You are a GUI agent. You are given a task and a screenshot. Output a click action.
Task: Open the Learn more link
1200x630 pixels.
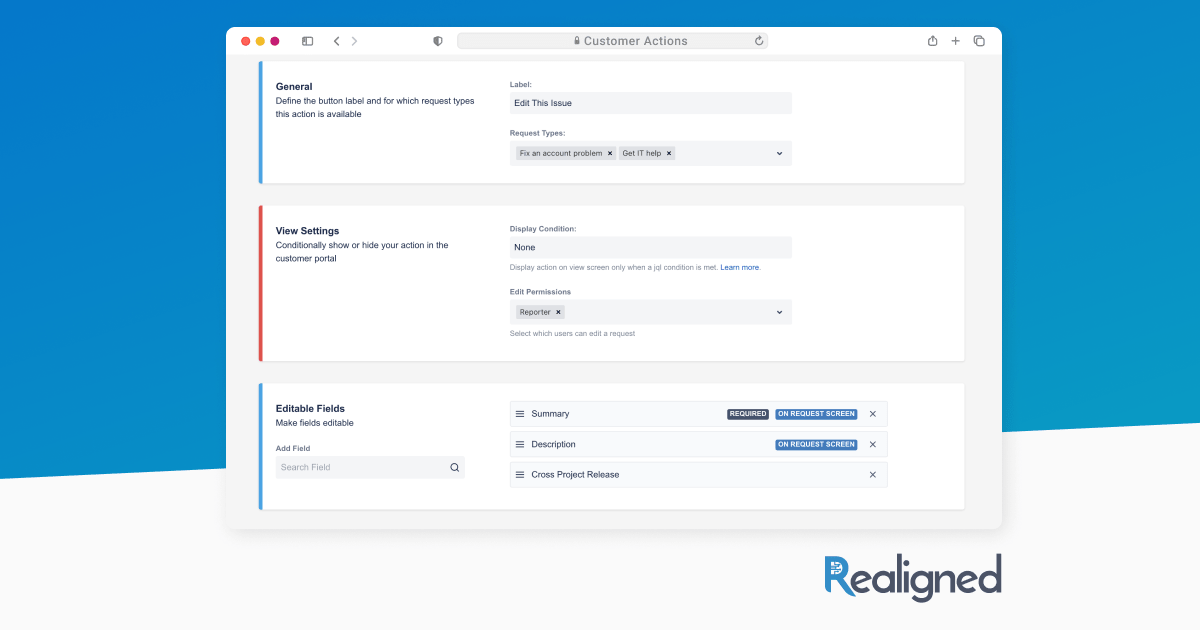(x=740, y=267)
